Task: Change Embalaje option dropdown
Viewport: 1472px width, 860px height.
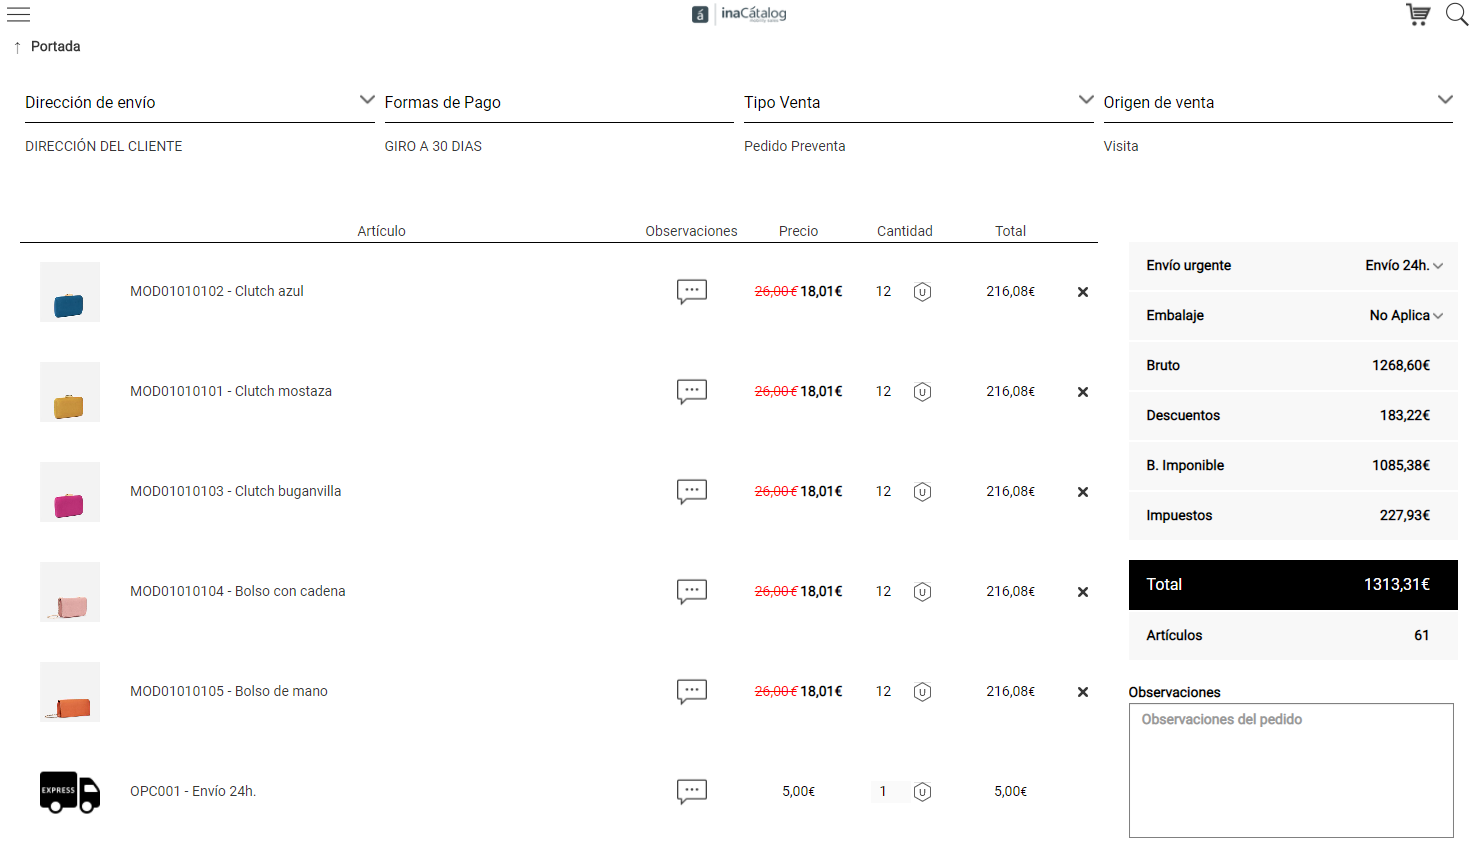Action: pyautogui.click(x=1406, y=315)
